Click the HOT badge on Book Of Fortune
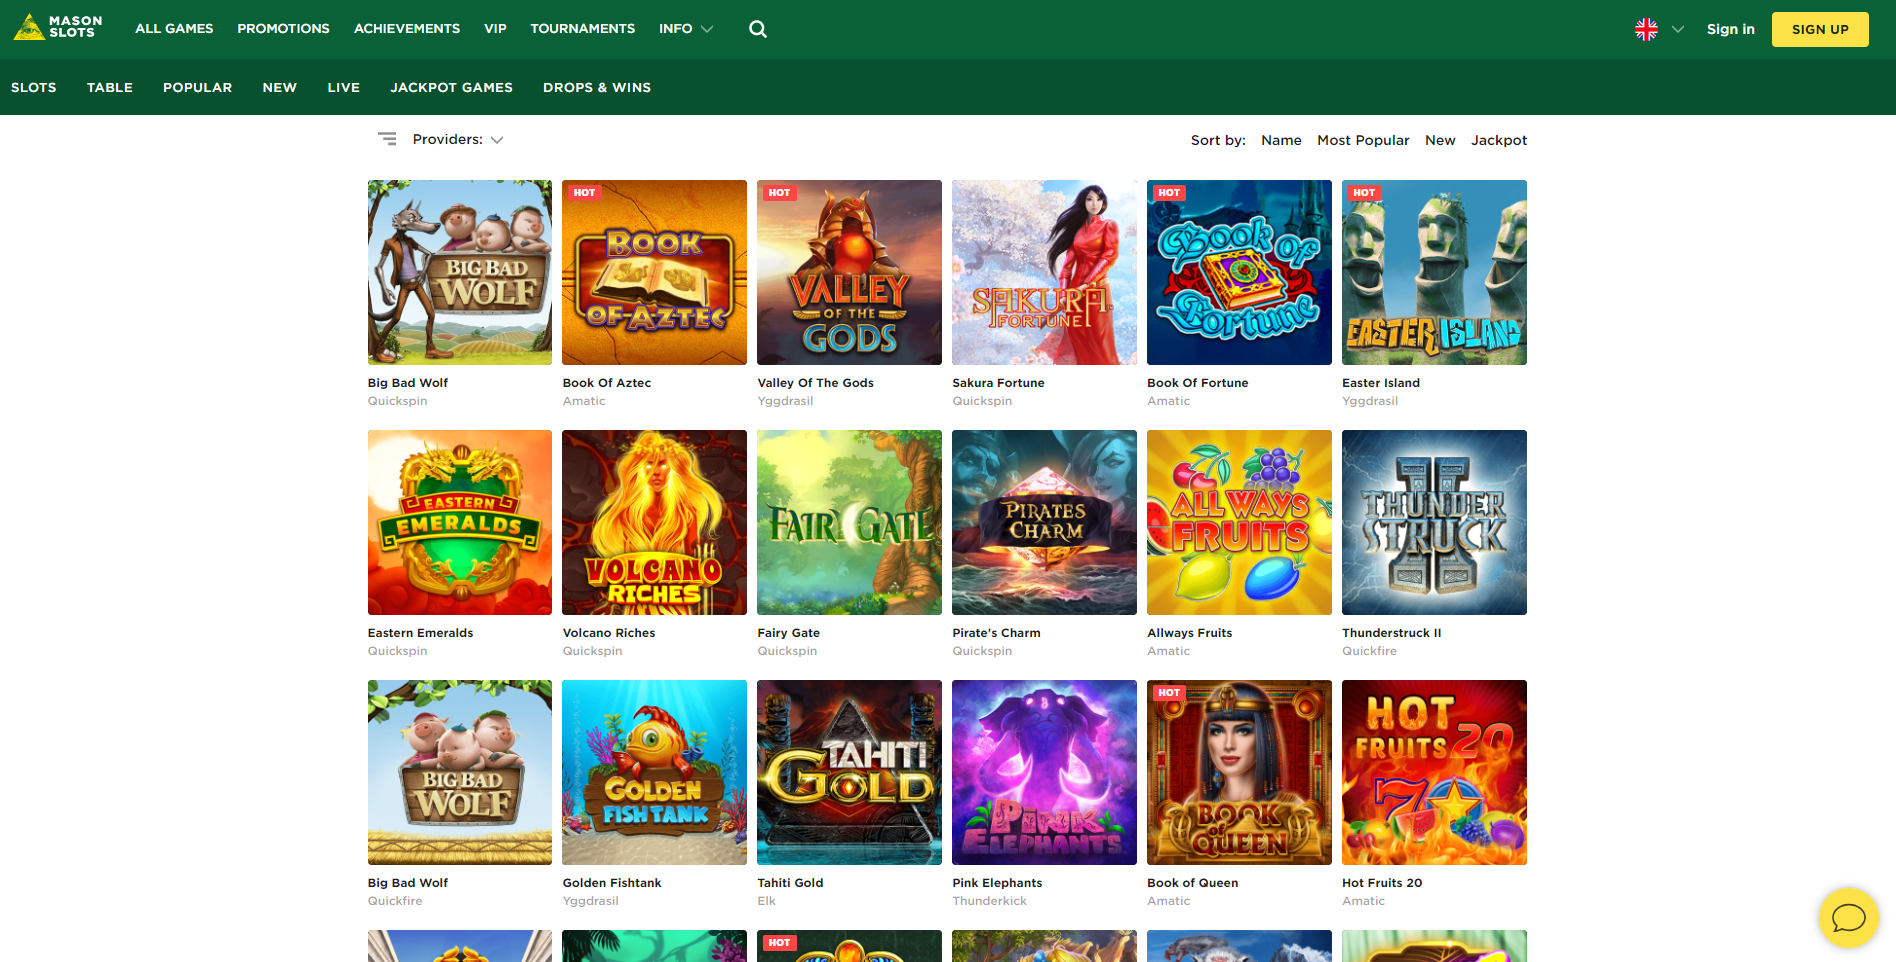The height and width of the screenshot is (962, 1896). coord(1169,193)
